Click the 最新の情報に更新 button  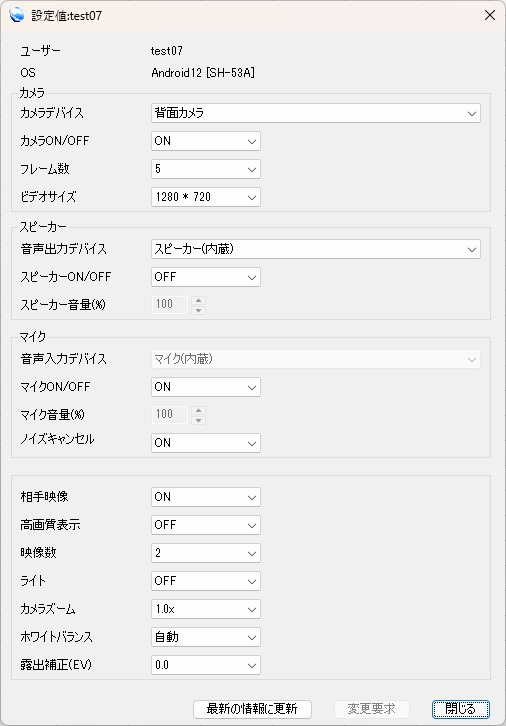252,709
